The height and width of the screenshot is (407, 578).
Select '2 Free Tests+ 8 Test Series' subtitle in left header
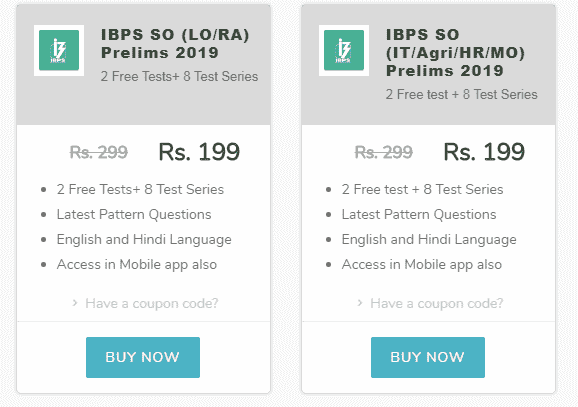click(x=180, y=76)
